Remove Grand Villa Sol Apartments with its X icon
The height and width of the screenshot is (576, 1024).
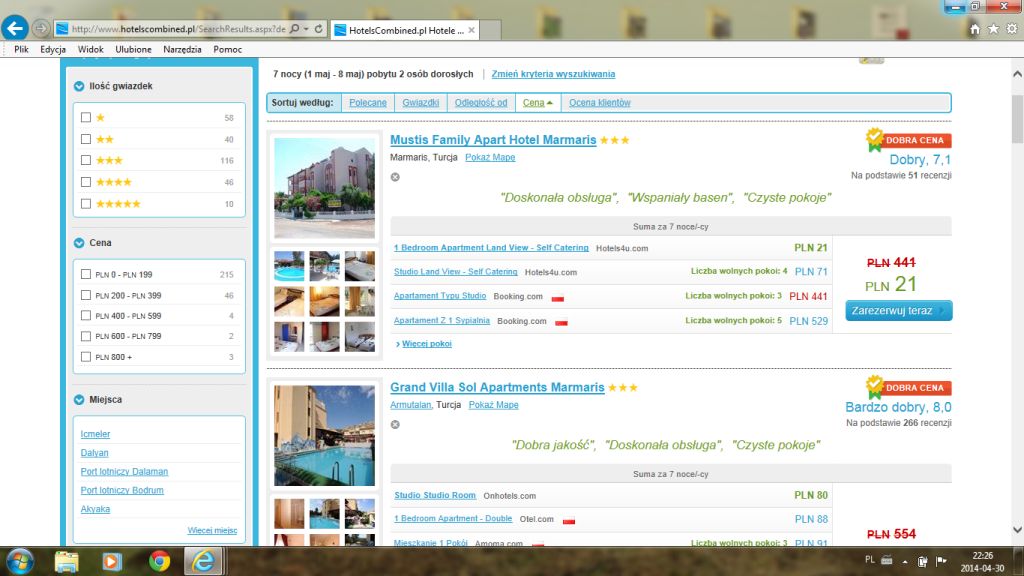[x=395, y=424]
